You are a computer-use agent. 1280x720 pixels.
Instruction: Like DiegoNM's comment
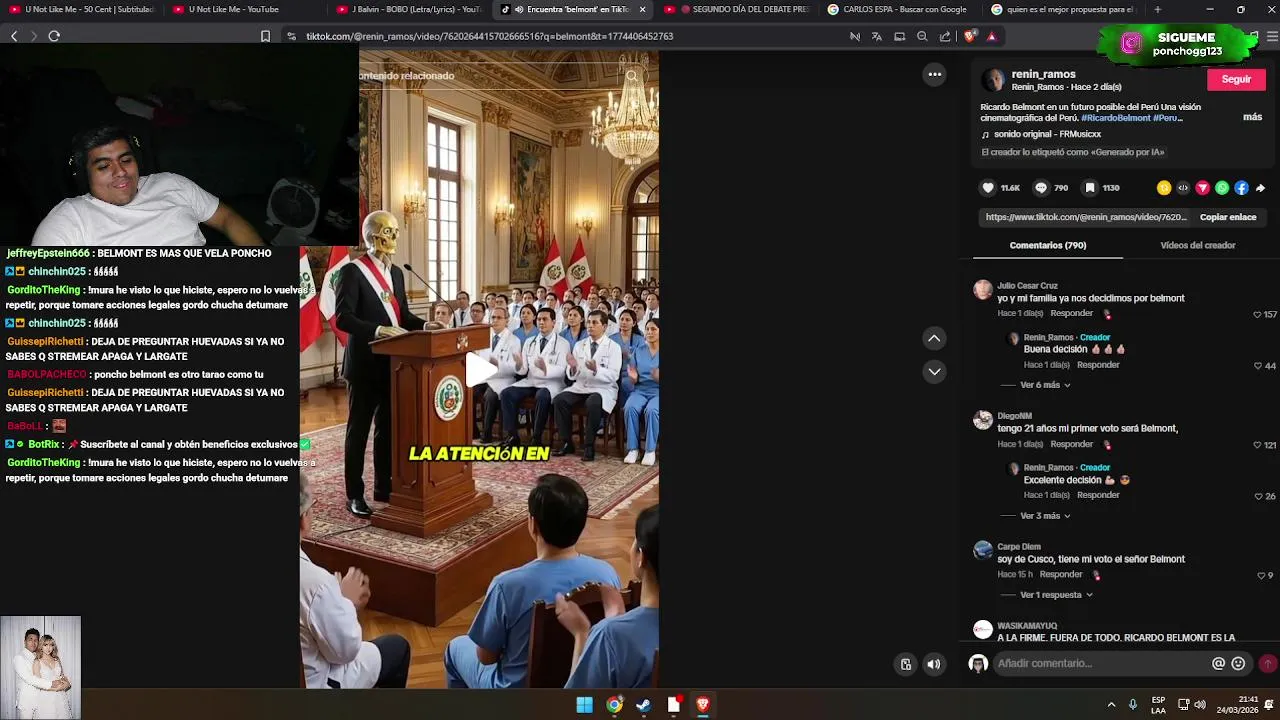coord(1258,445)
